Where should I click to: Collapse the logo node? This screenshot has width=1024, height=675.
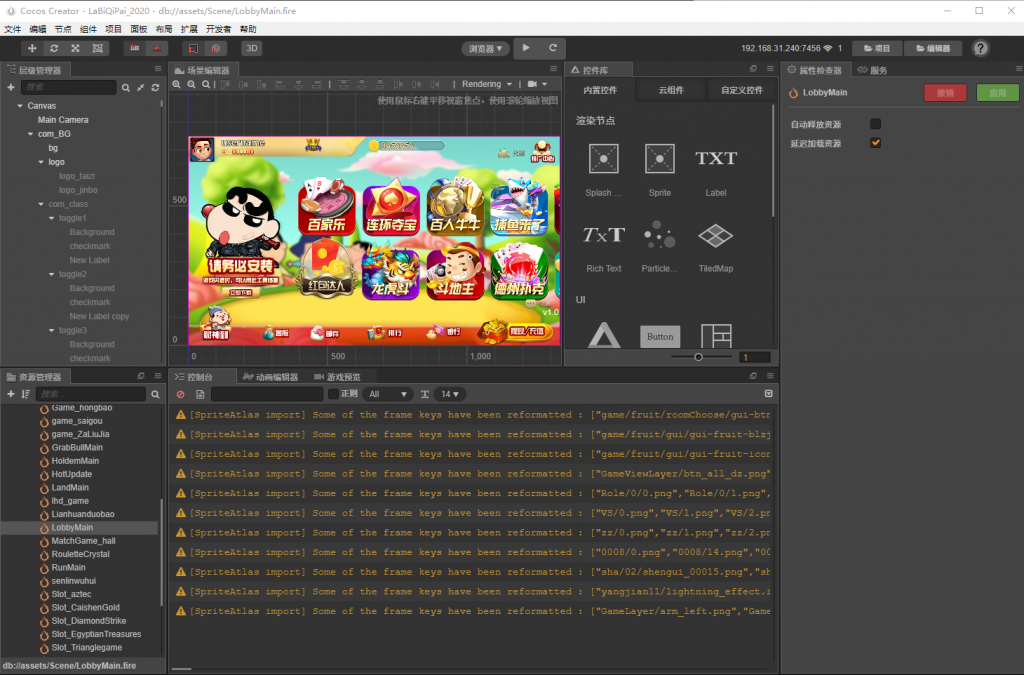40,162
